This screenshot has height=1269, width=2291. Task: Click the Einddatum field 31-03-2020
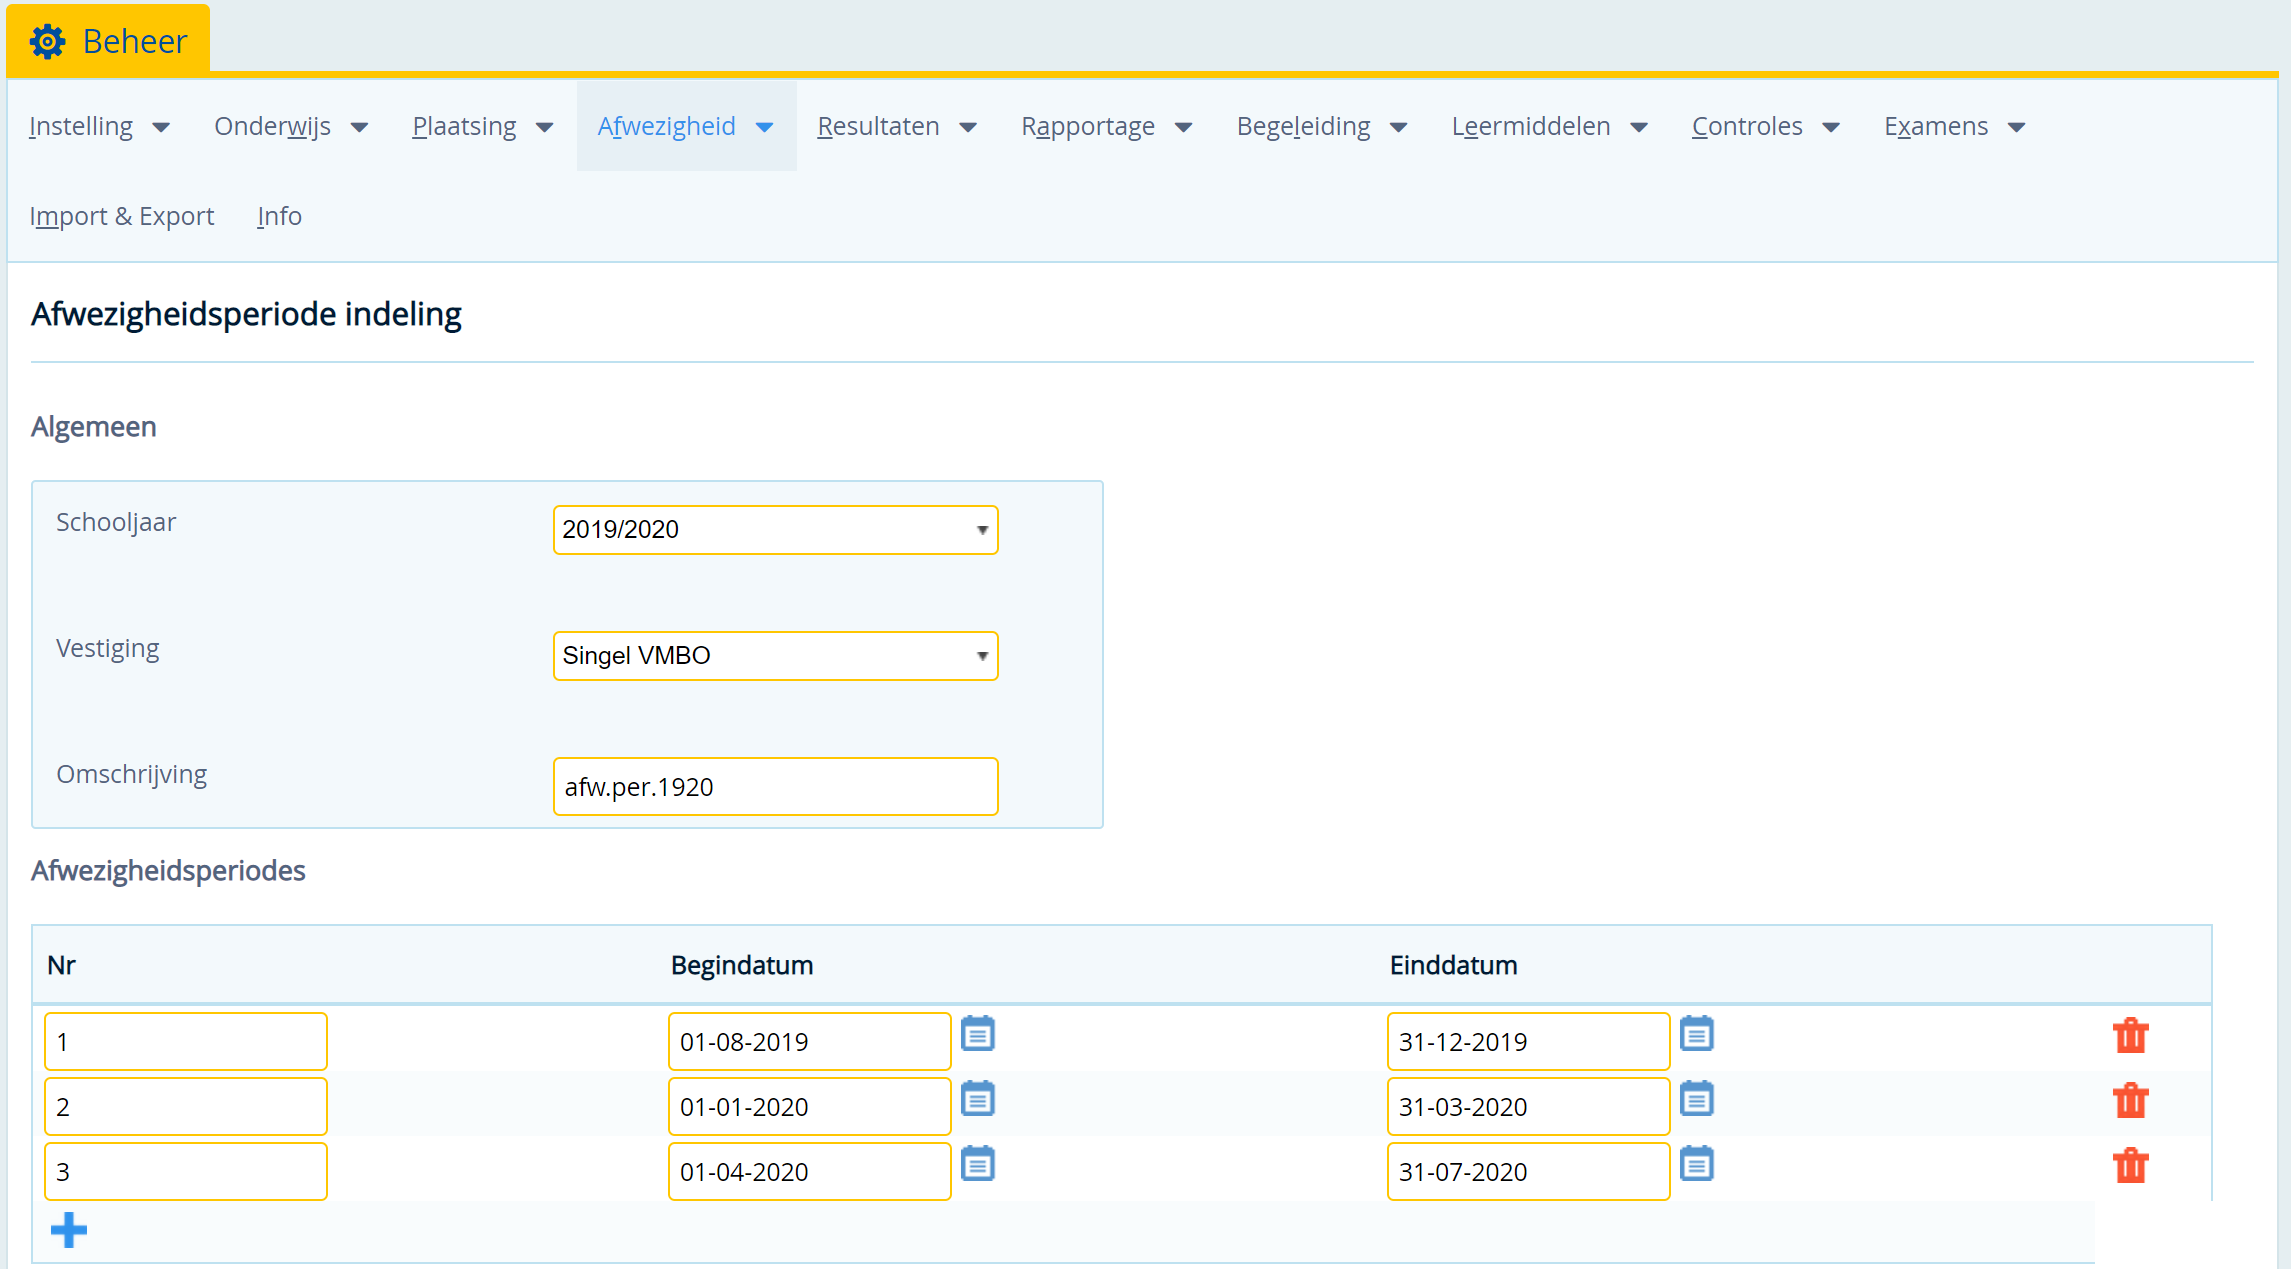1528,1106
